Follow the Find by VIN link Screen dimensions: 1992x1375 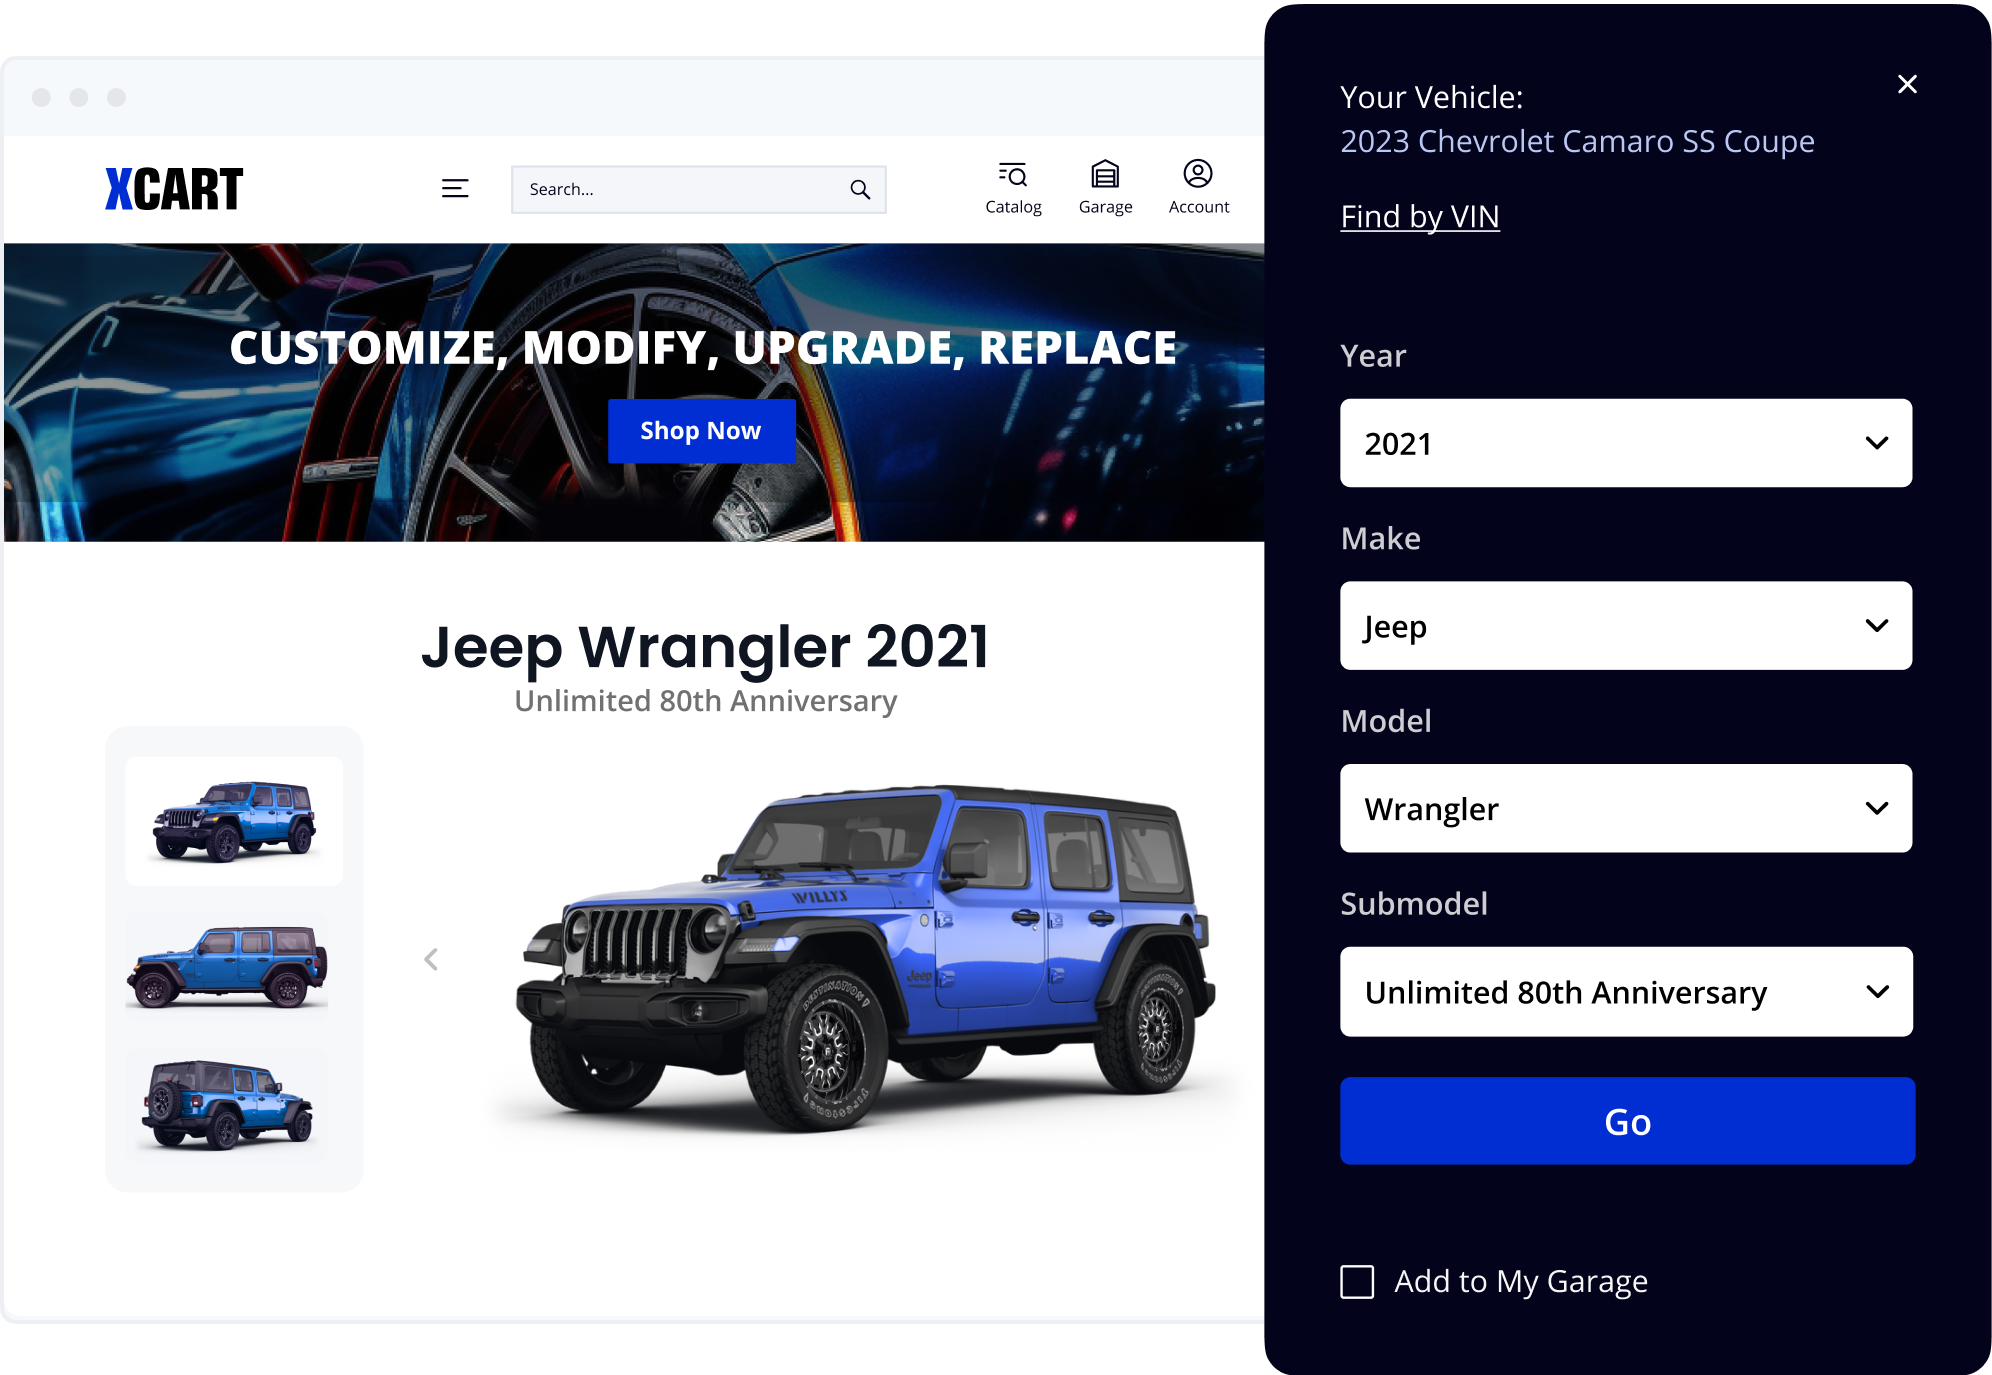pyautogui.click(x=1419, y=216)
